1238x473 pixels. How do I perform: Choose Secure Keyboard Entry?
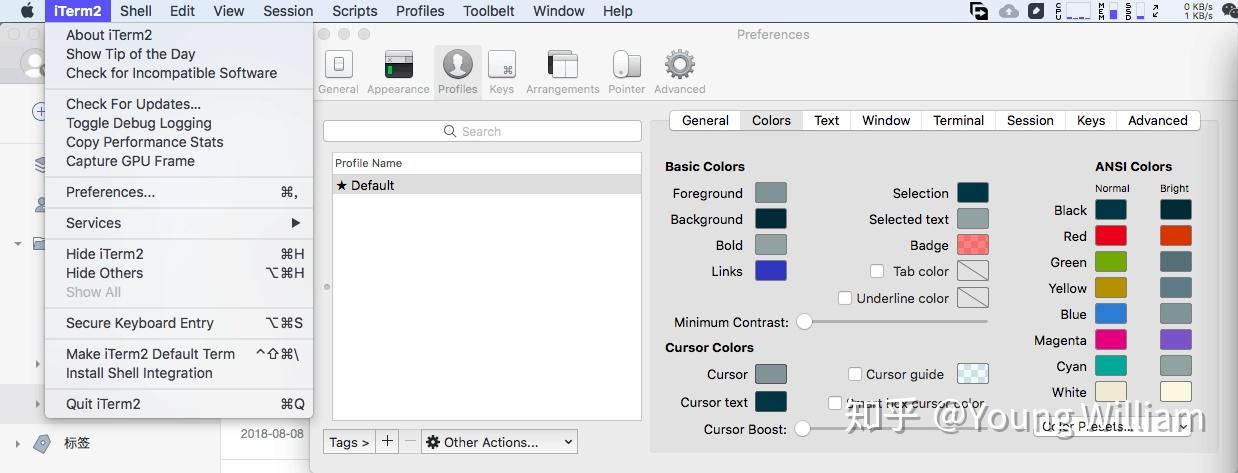[179, 323]
